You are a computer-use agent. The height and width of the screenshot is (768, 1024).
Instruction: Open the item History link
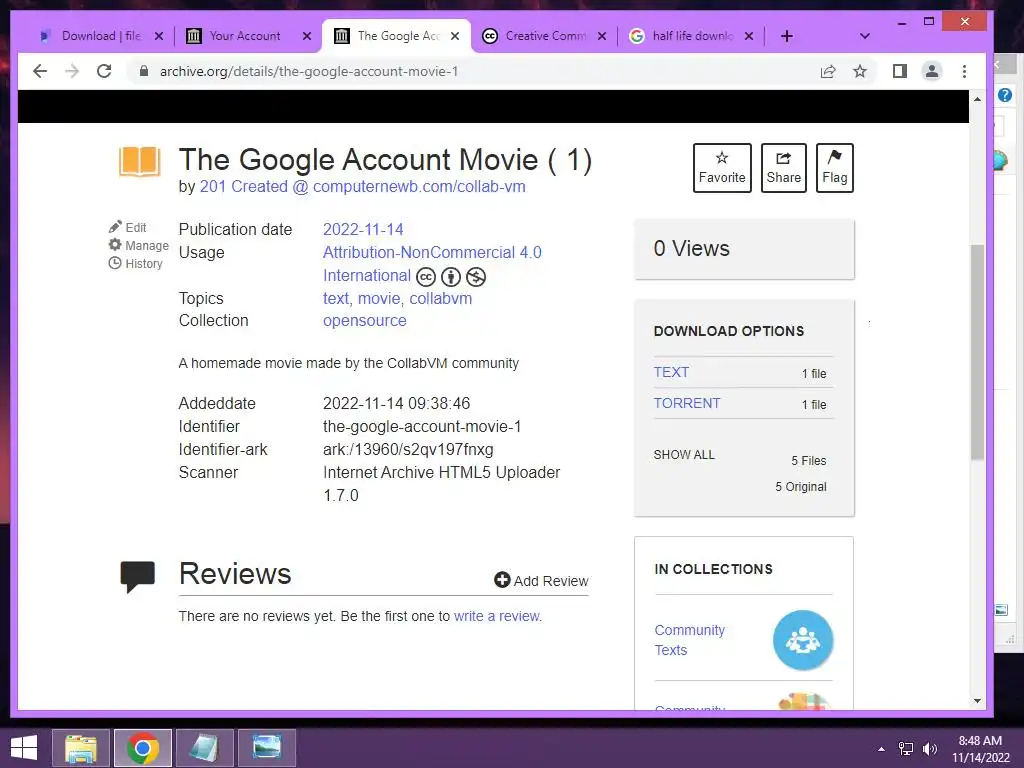click(135, 263)
